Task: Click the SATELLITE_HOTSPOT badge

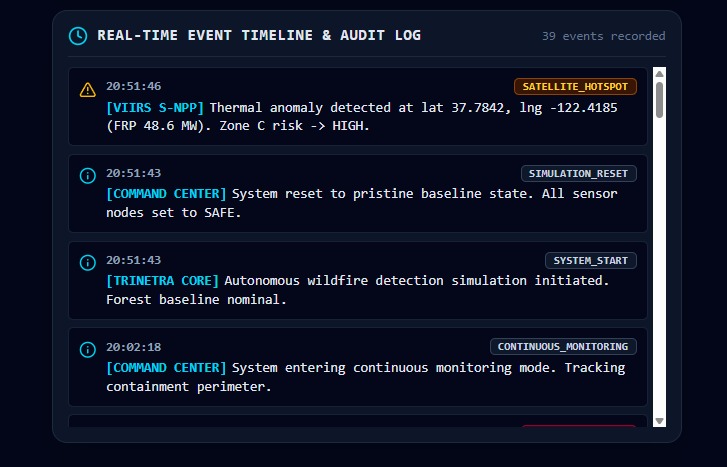Action: [575, 87]
